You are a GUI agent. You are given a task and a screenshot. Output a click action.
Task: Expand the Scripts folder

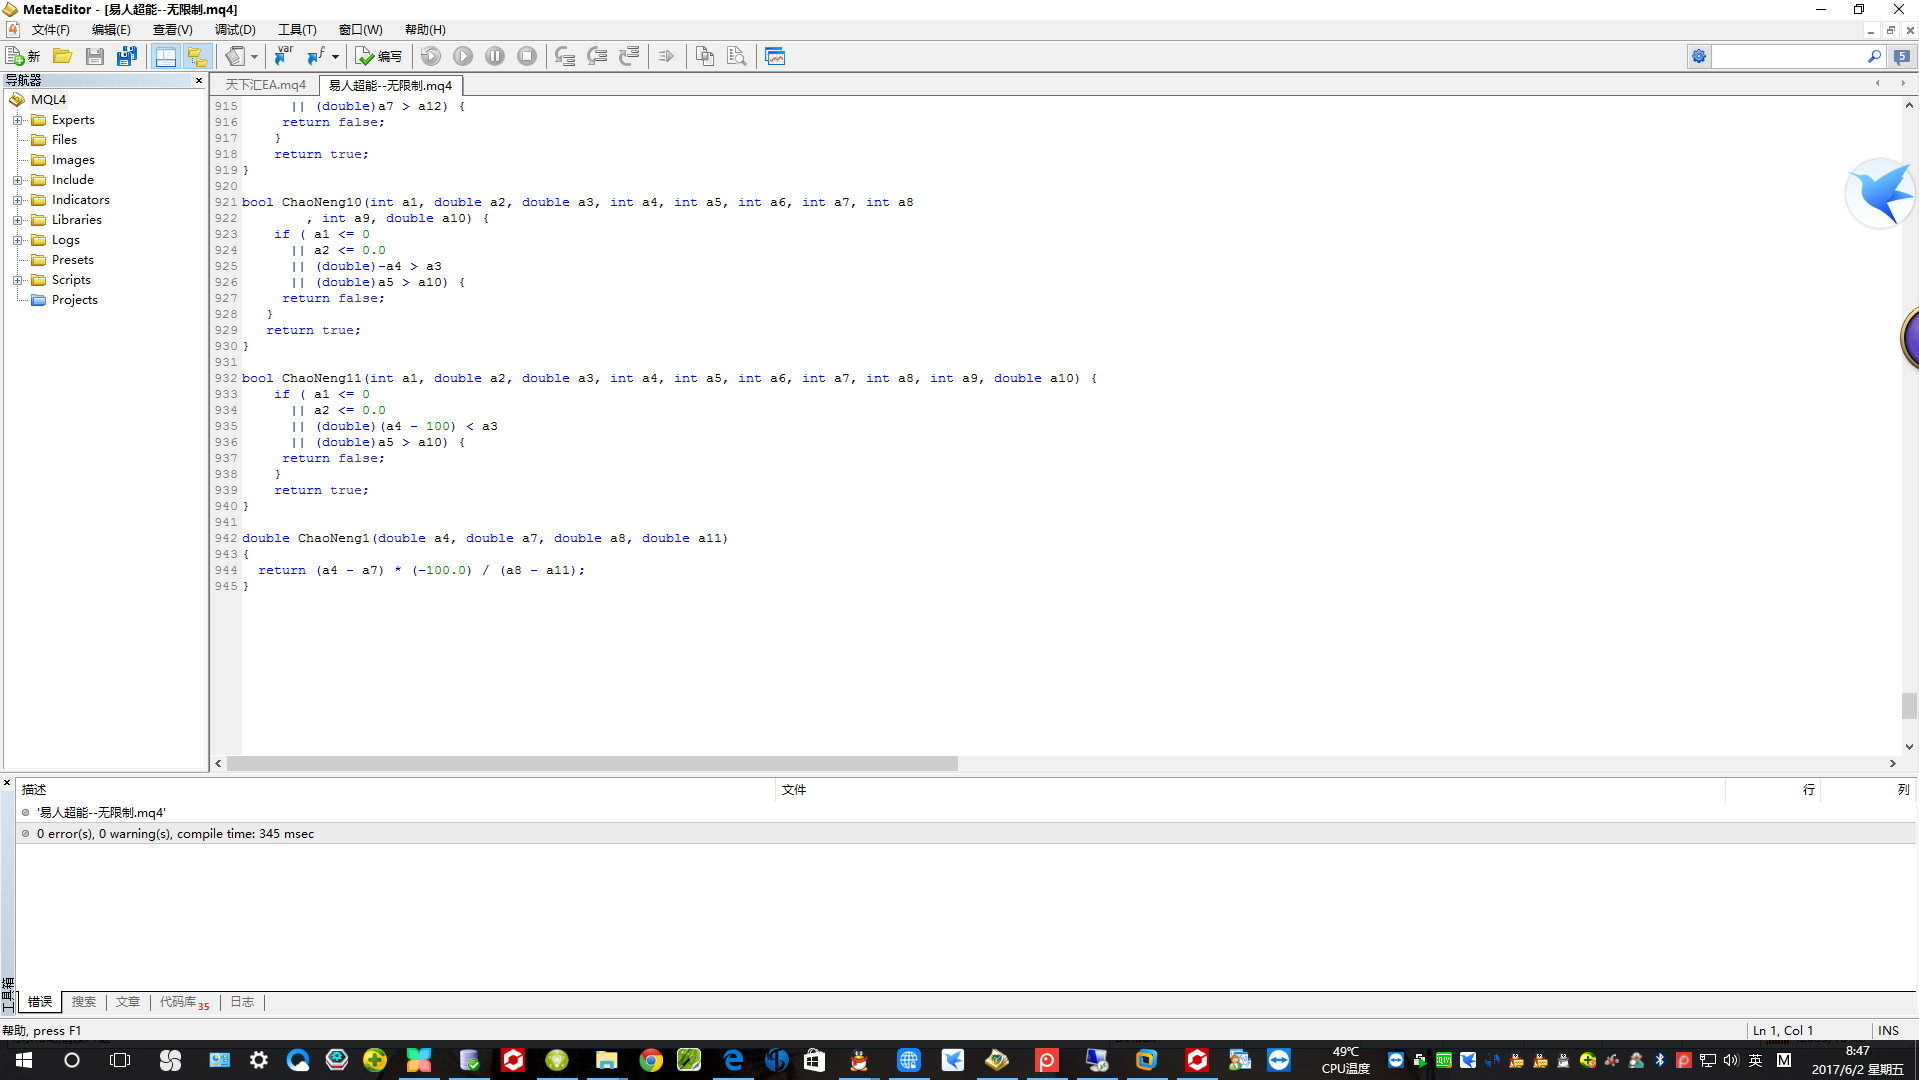17,280
